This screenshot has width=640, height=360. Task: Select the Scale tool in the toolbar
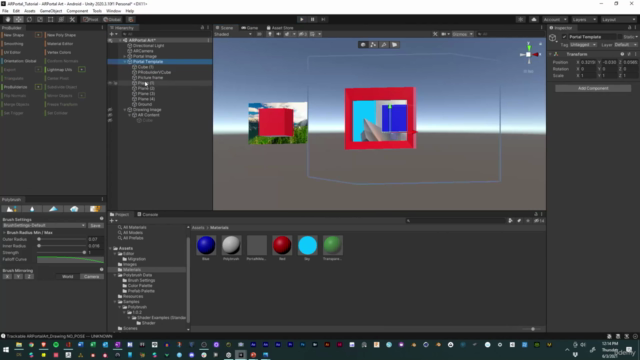[40, 20]
